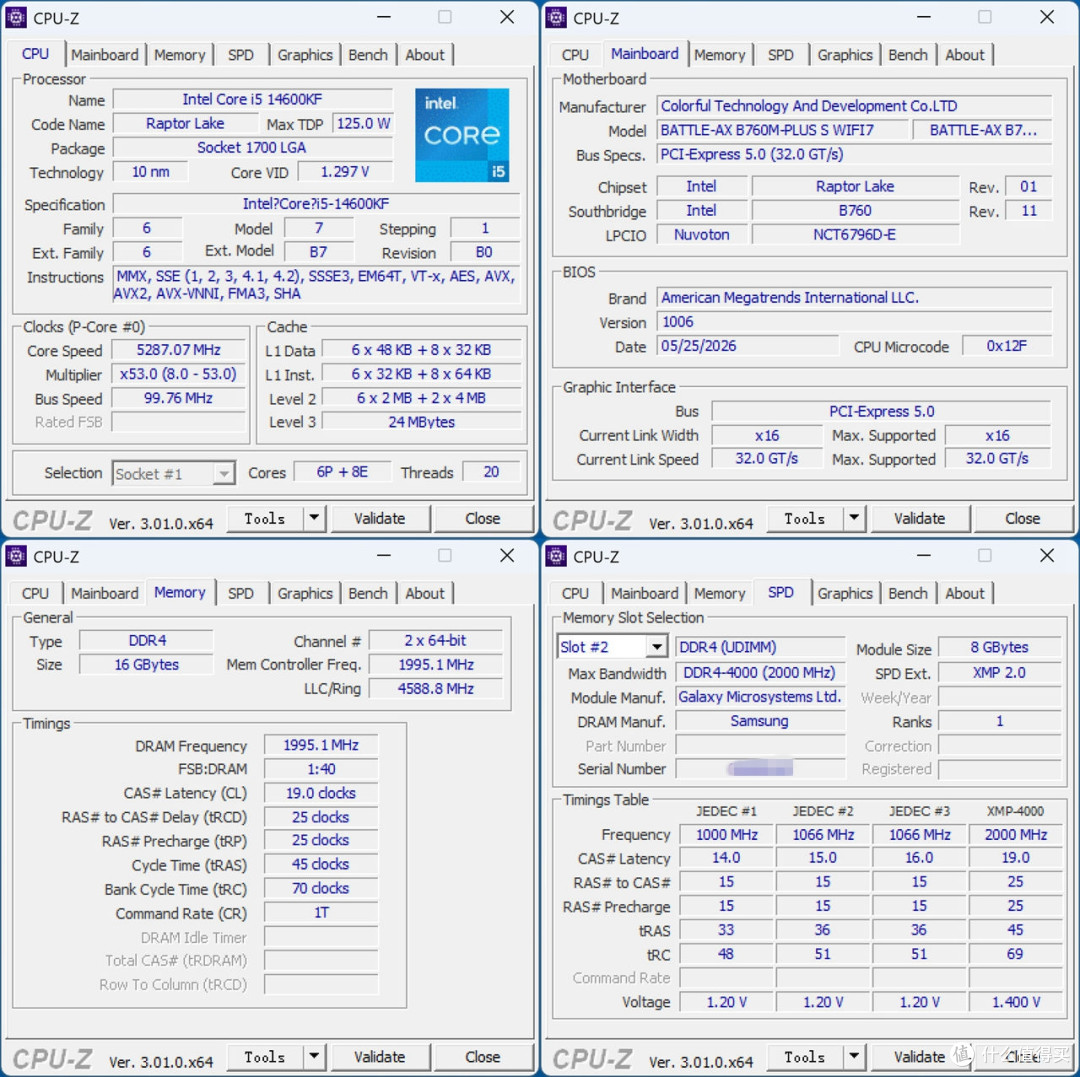The image size is (1080, 1077).
Task: Click the XMP-4000 voltage cell 1.400 V
Action: 1015,1002
